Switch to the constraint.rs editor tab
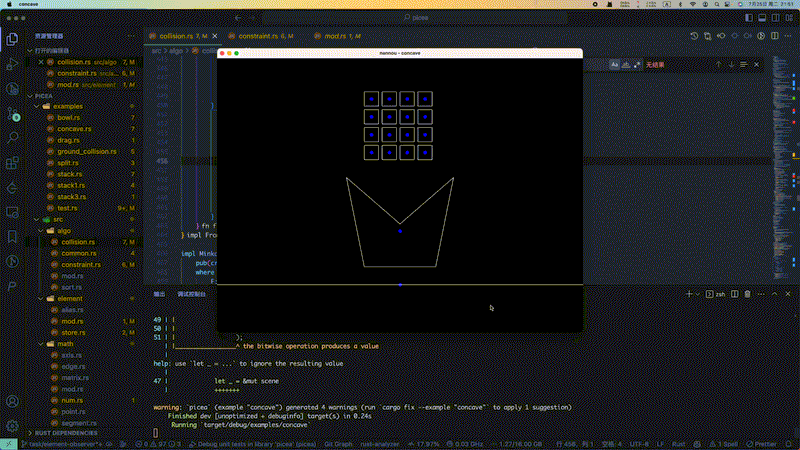Screen dimensions: 800x450 (260, 36)
